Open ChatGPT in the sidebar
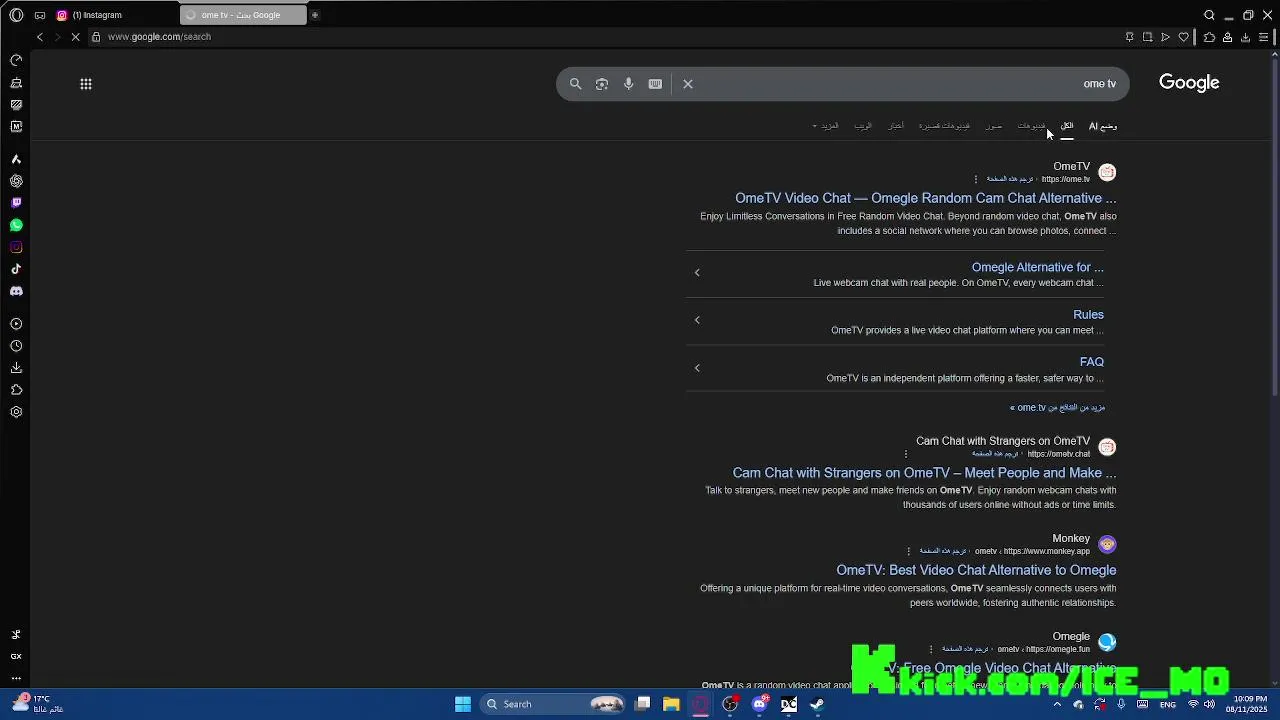The width and height of the screenshot is (1280, 720). pyautogui.click(x=16, y=181)
